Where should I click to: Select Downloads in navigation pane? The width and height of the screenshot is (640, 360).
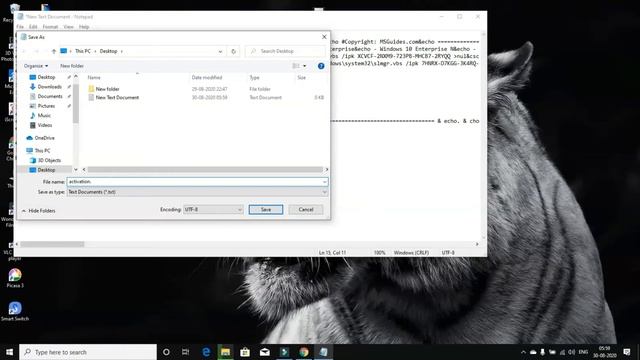(x=49, y=87)
